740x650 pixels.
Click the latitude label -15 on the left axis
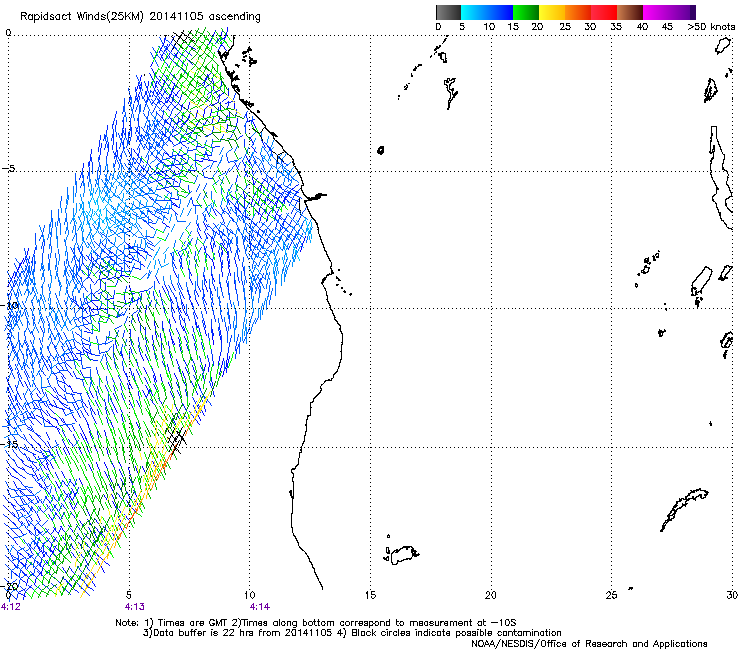(10, 444)
